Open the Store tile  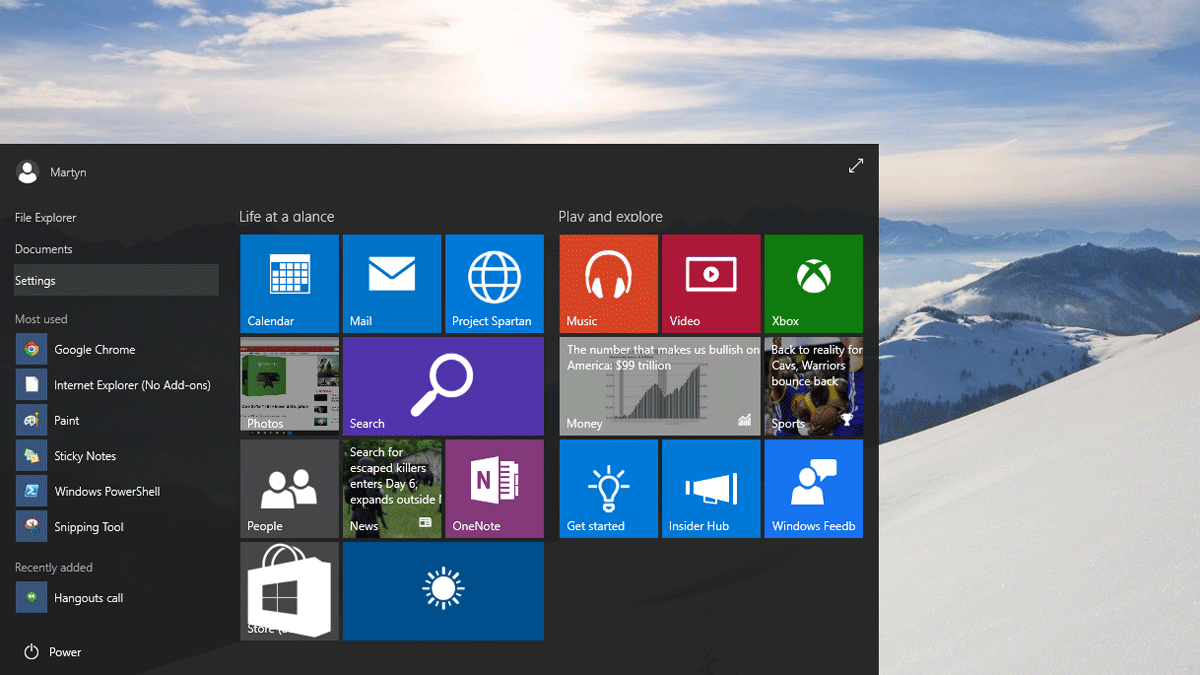click(x=290, y=591)
